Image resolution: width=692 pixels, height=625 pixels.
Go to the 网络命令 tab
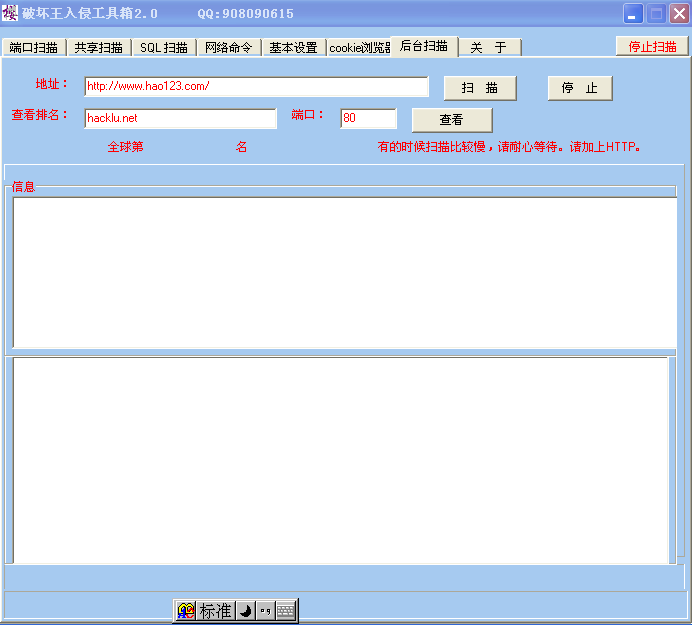229,47
